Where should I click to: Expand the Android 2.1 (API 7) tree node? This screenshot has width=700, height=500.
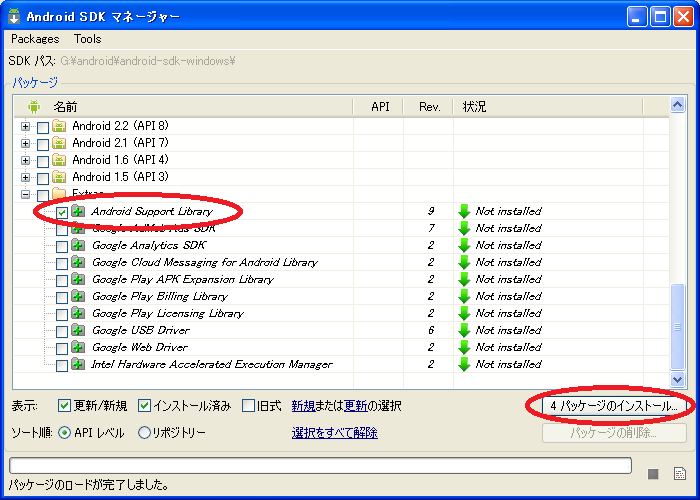coord(26,143)
